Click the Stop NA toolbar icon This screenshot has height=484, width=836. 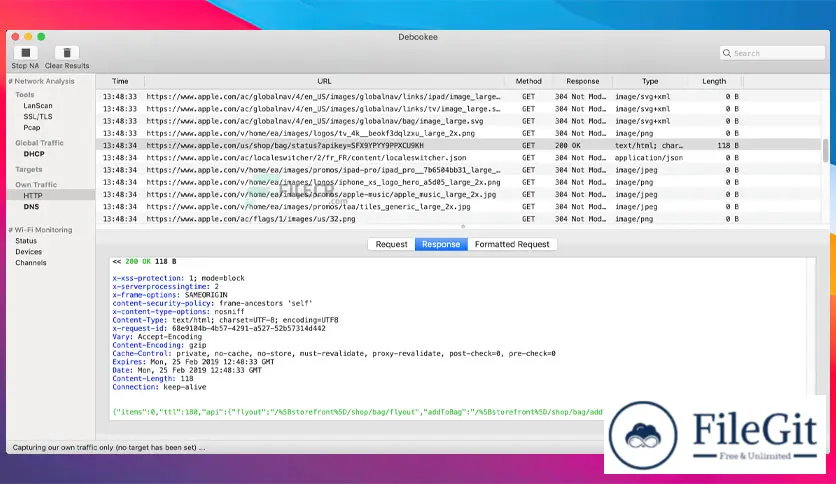coord(25,53)
